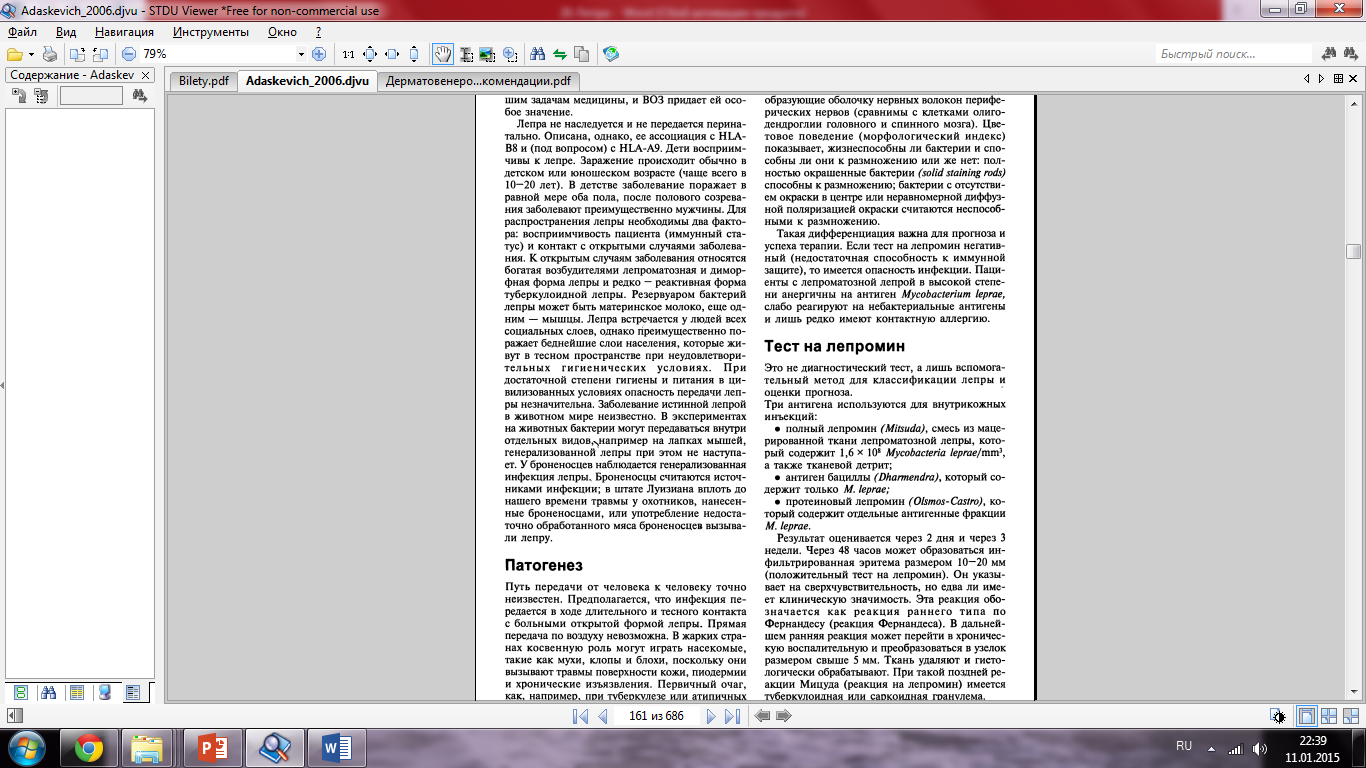This screenshot has width=1366, height=768.
Task: Click the Быстрый поиск quick search field
Action: 1236,54
